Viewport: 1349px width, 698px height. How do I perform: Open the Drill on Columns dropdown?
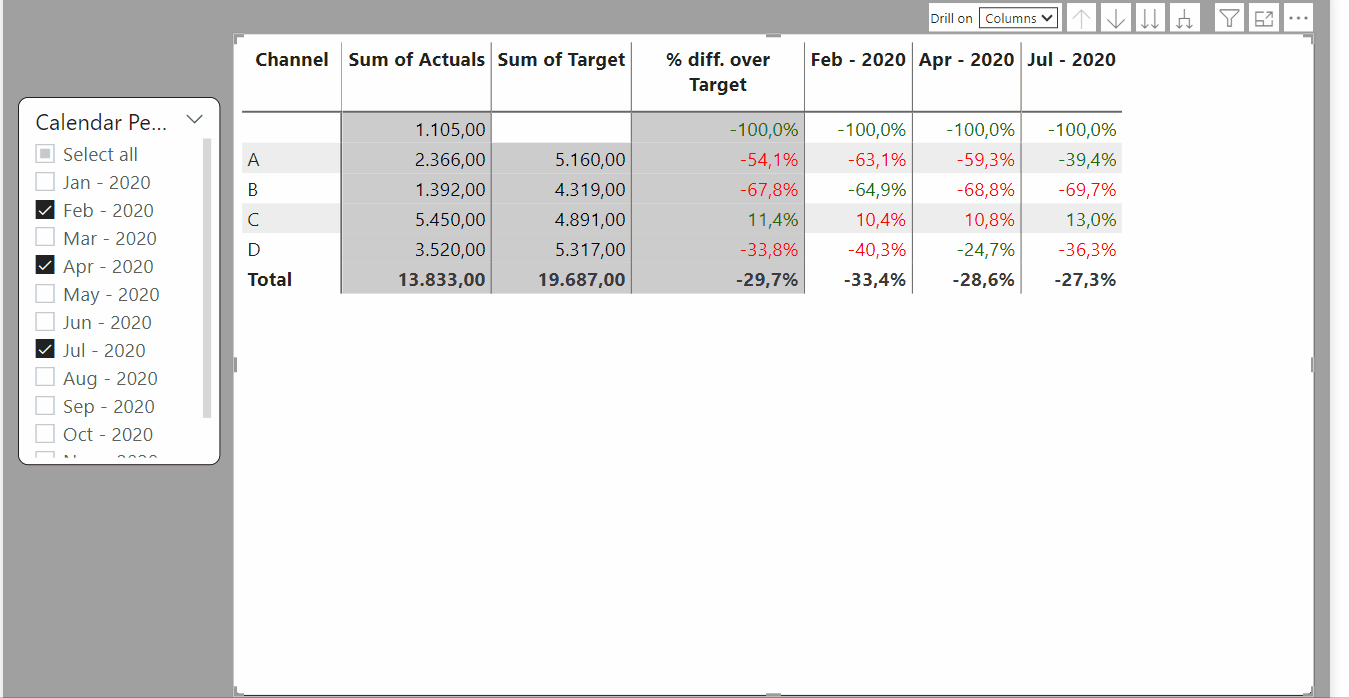(x=1018, y=18)
